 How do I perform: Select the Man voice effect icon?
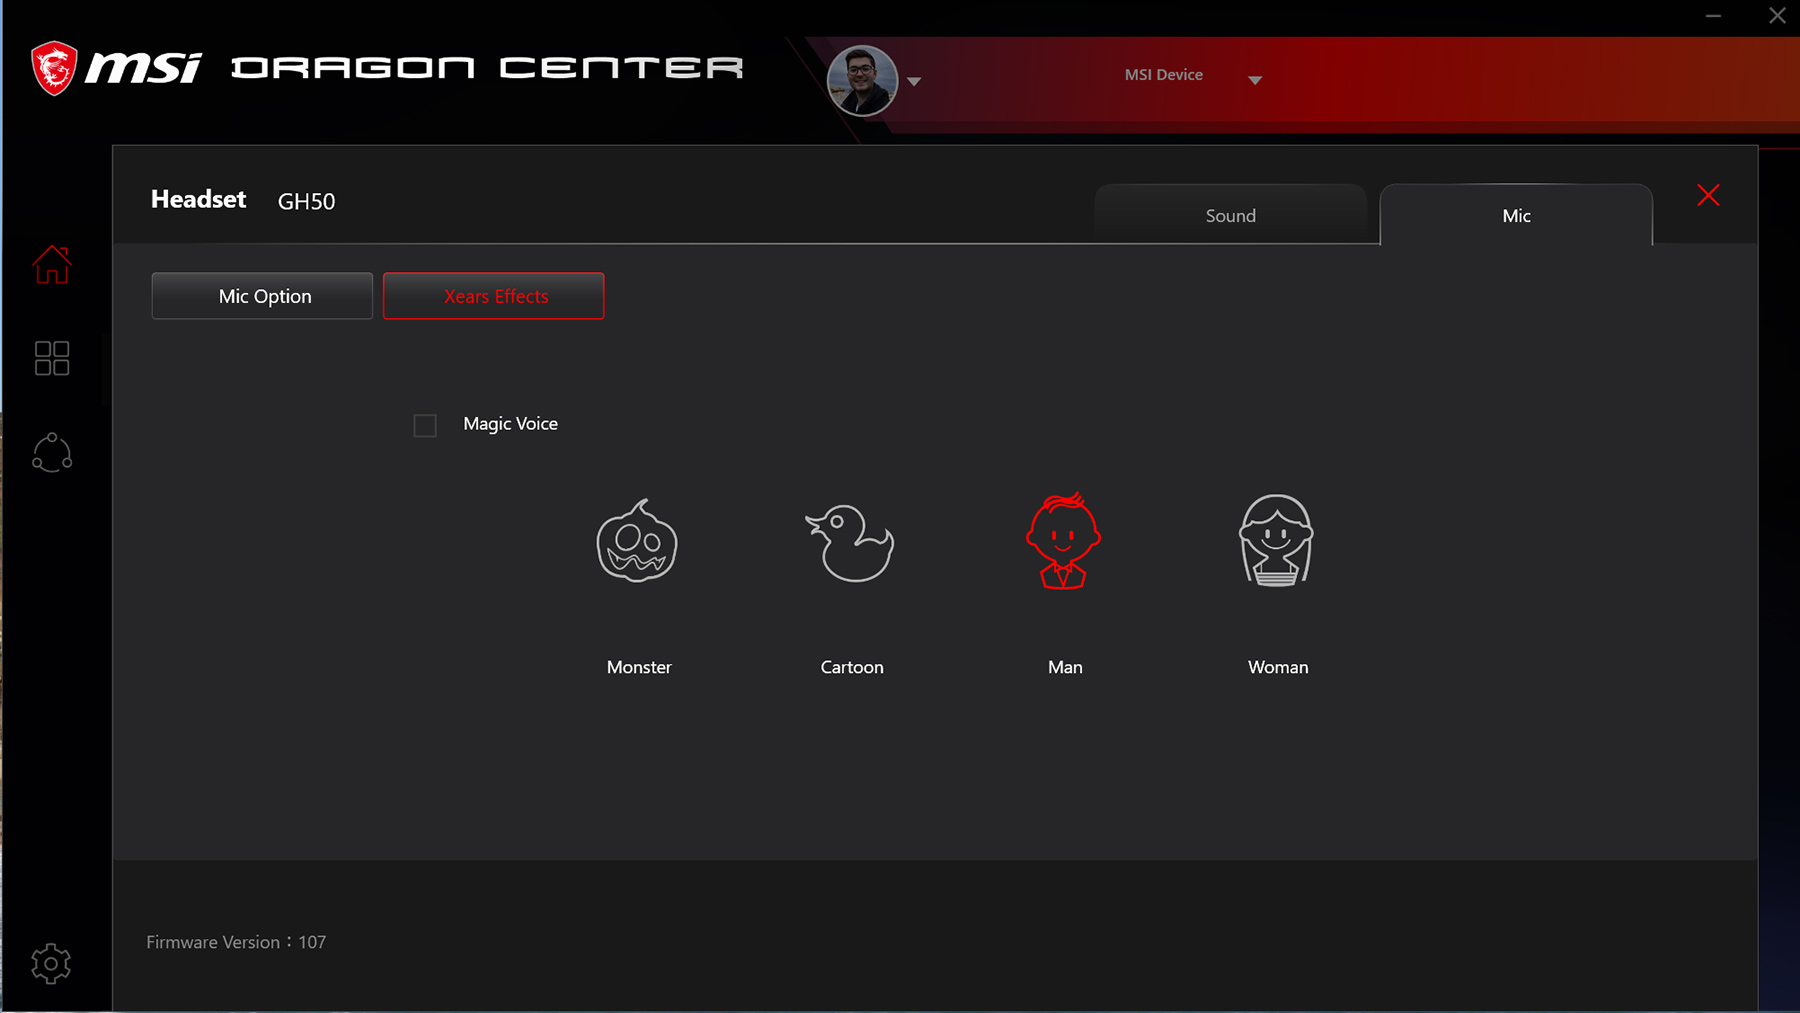pyautogui.click(x=1063, y=540)
